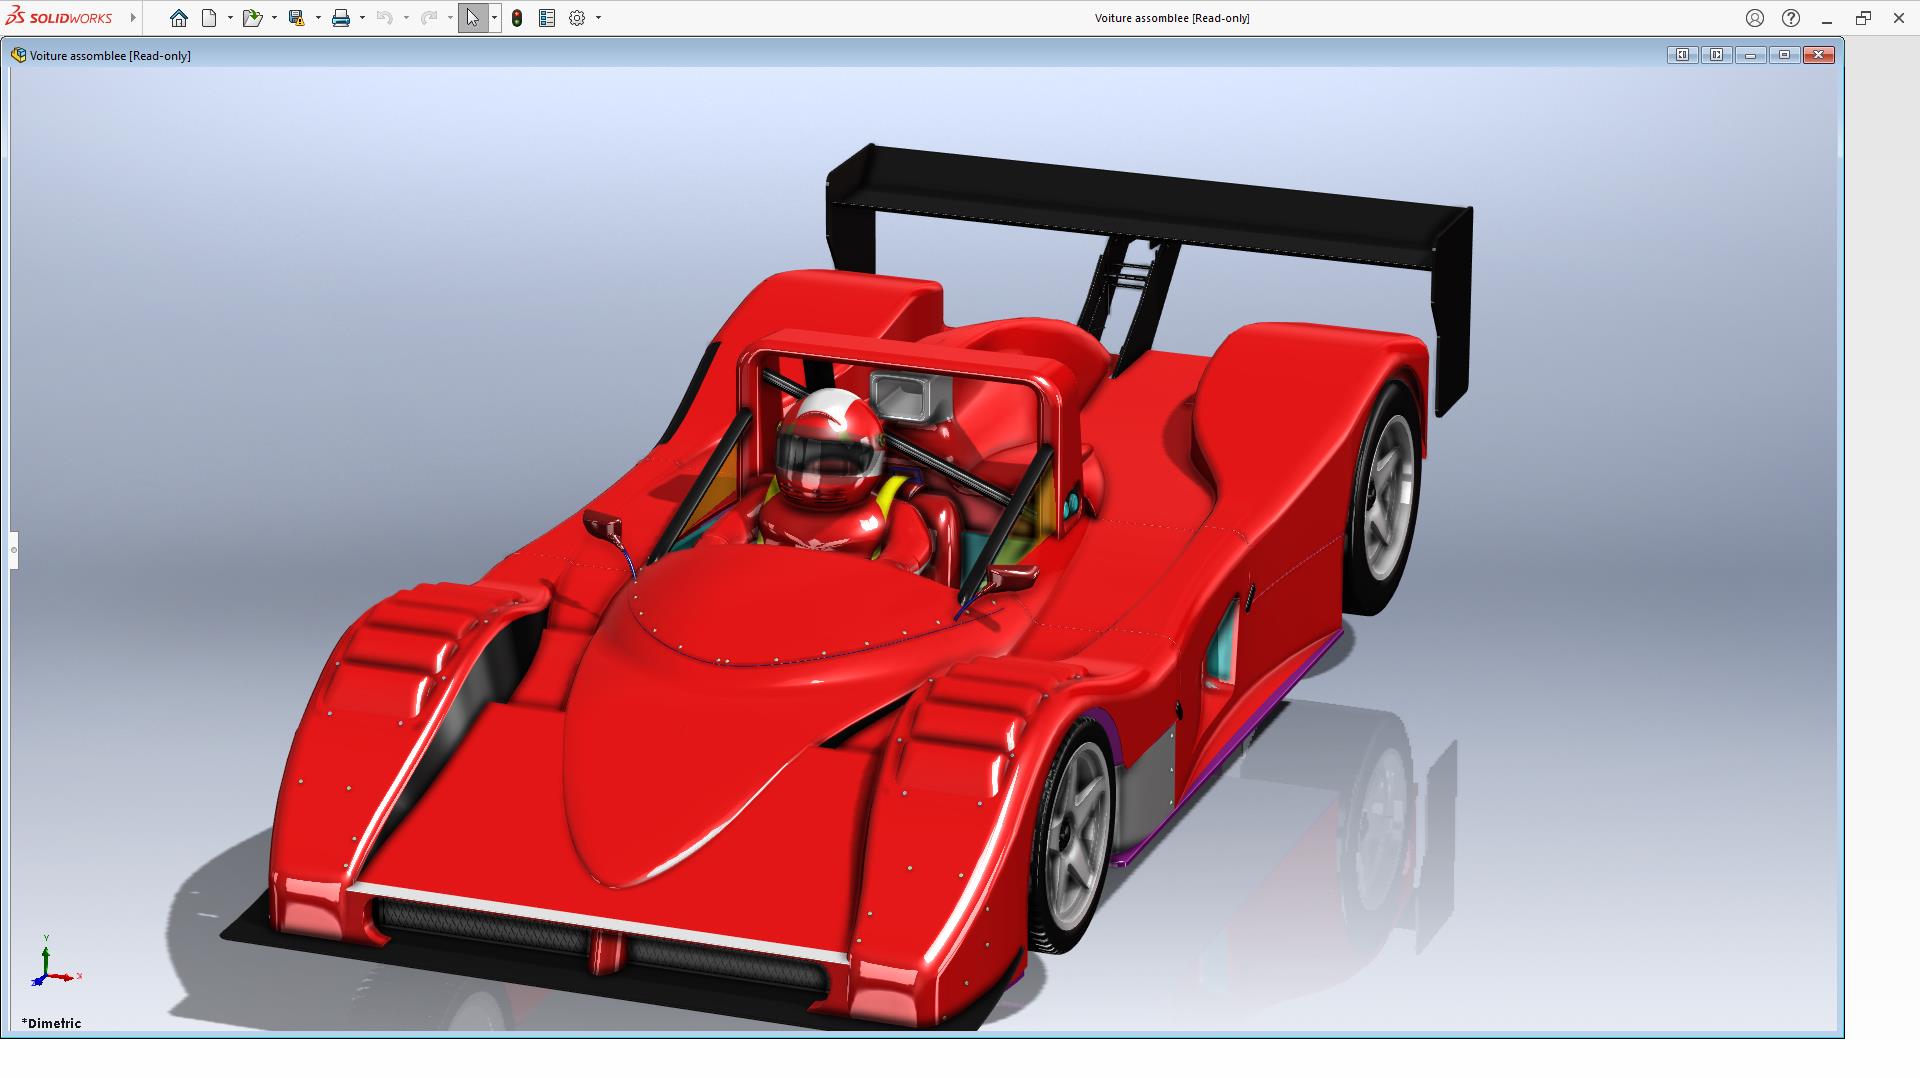Expand the collapsed left panel handle
1920x1078 pixels.
(x=14, y=550)
